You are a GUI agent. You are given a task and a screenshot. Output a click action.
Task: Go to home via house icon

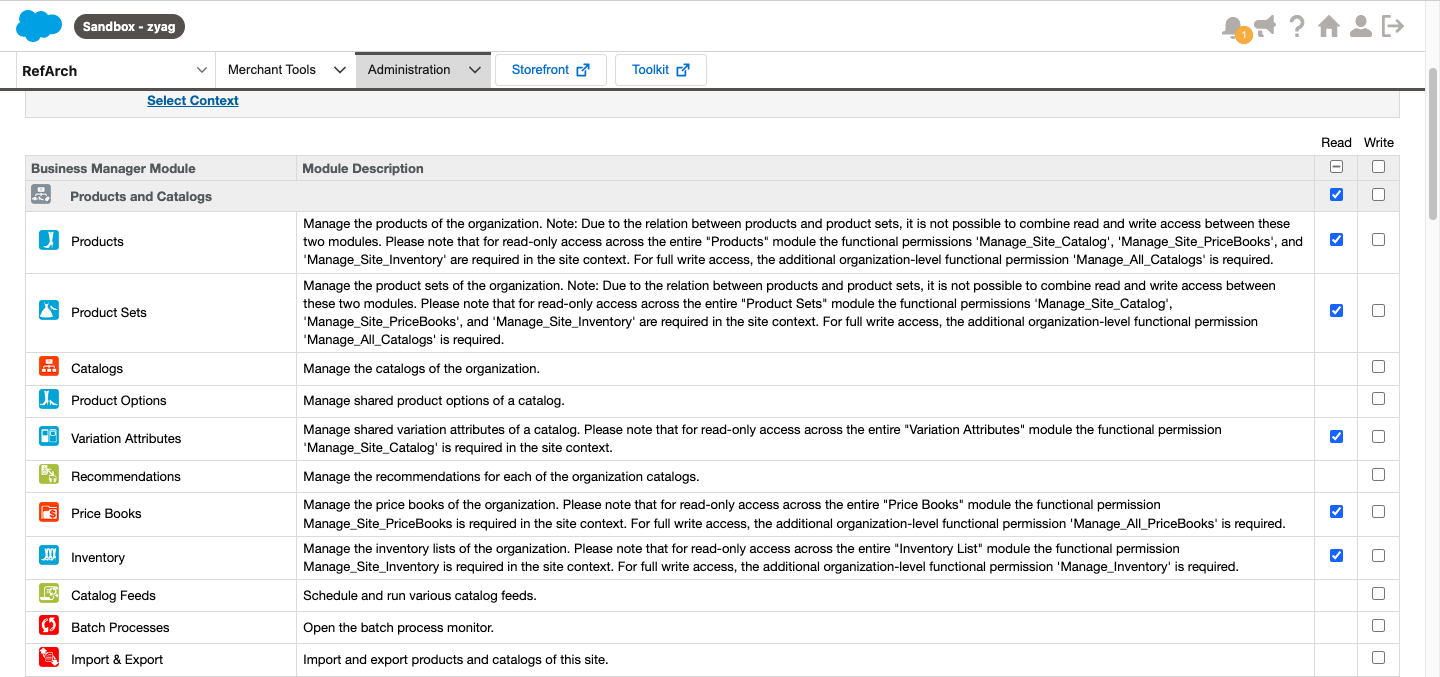[x=1329, y=27]
